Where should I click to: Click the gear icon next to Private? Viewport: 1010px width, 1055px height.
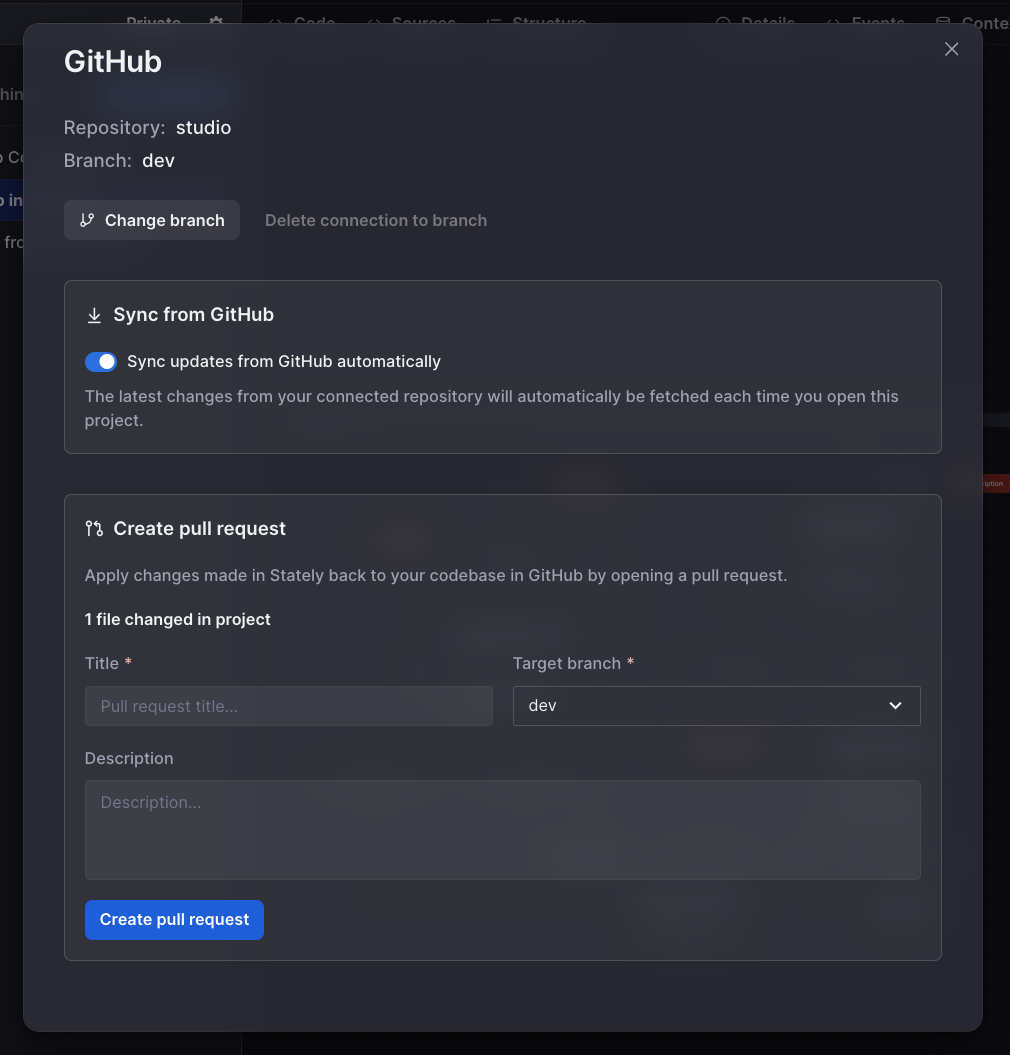coord(215,22)
